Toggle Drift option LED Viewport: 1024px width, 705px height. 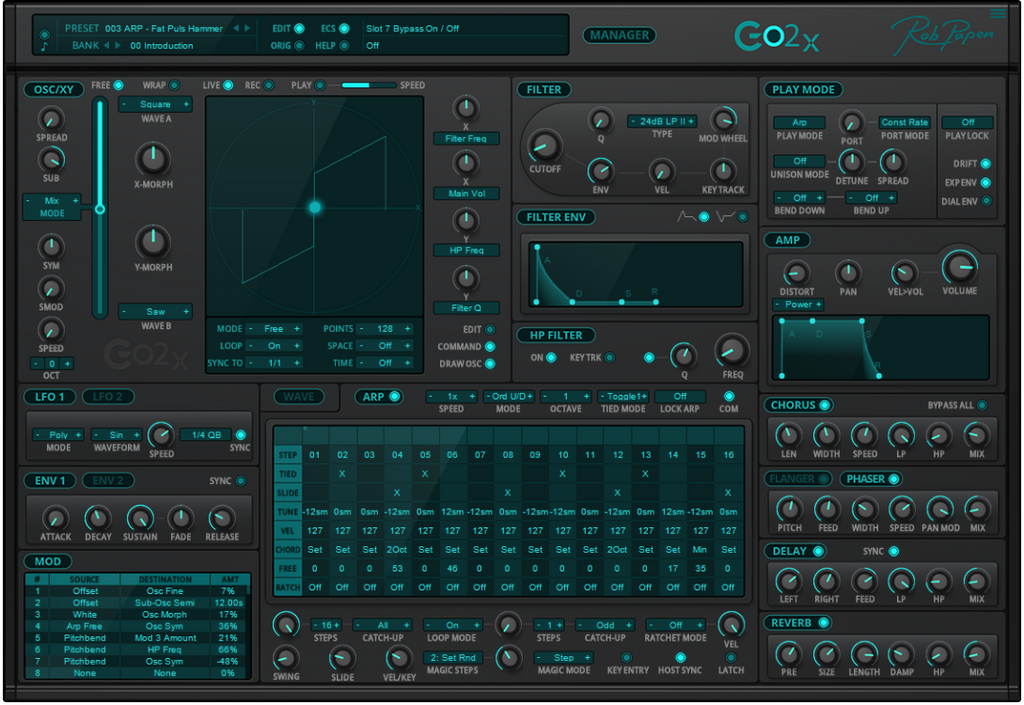tap(985, 164)
